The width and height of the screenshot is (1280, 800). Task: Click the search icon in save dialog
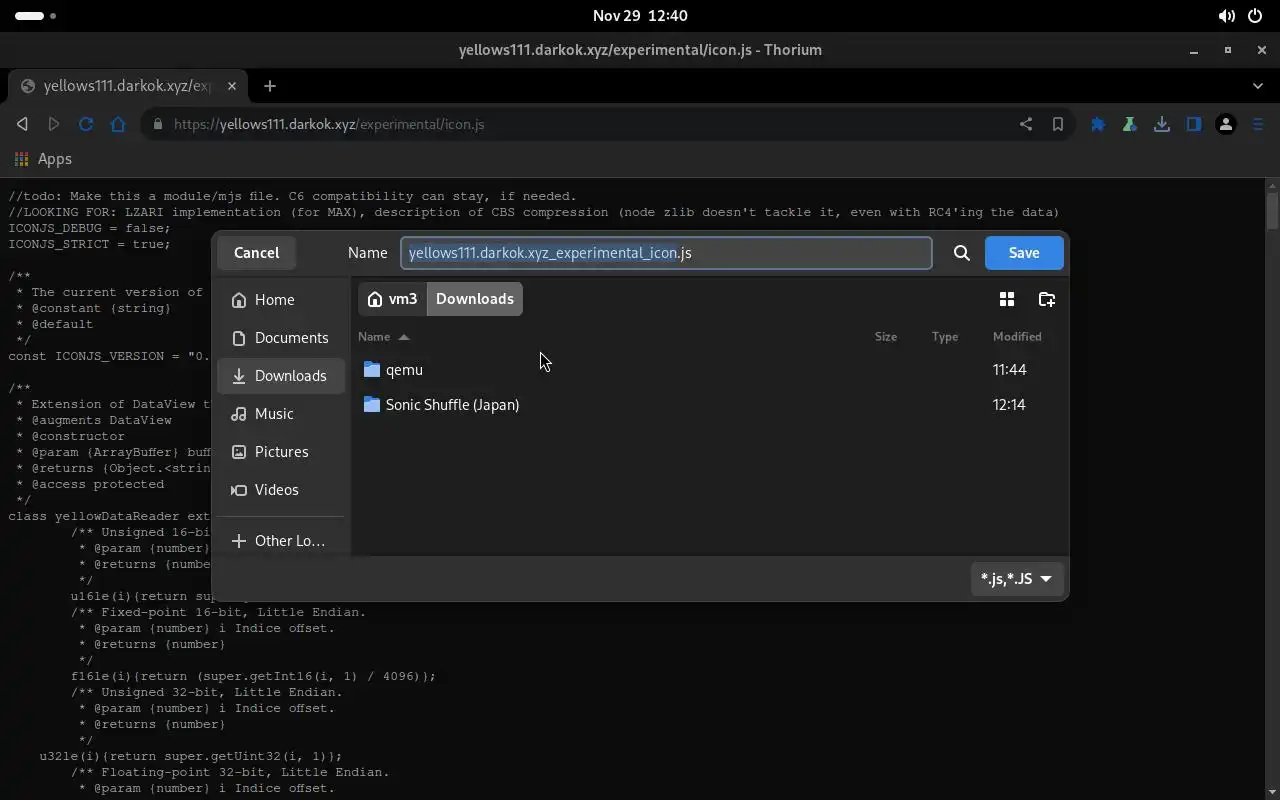pyautogui.click(x=962, y=253)
